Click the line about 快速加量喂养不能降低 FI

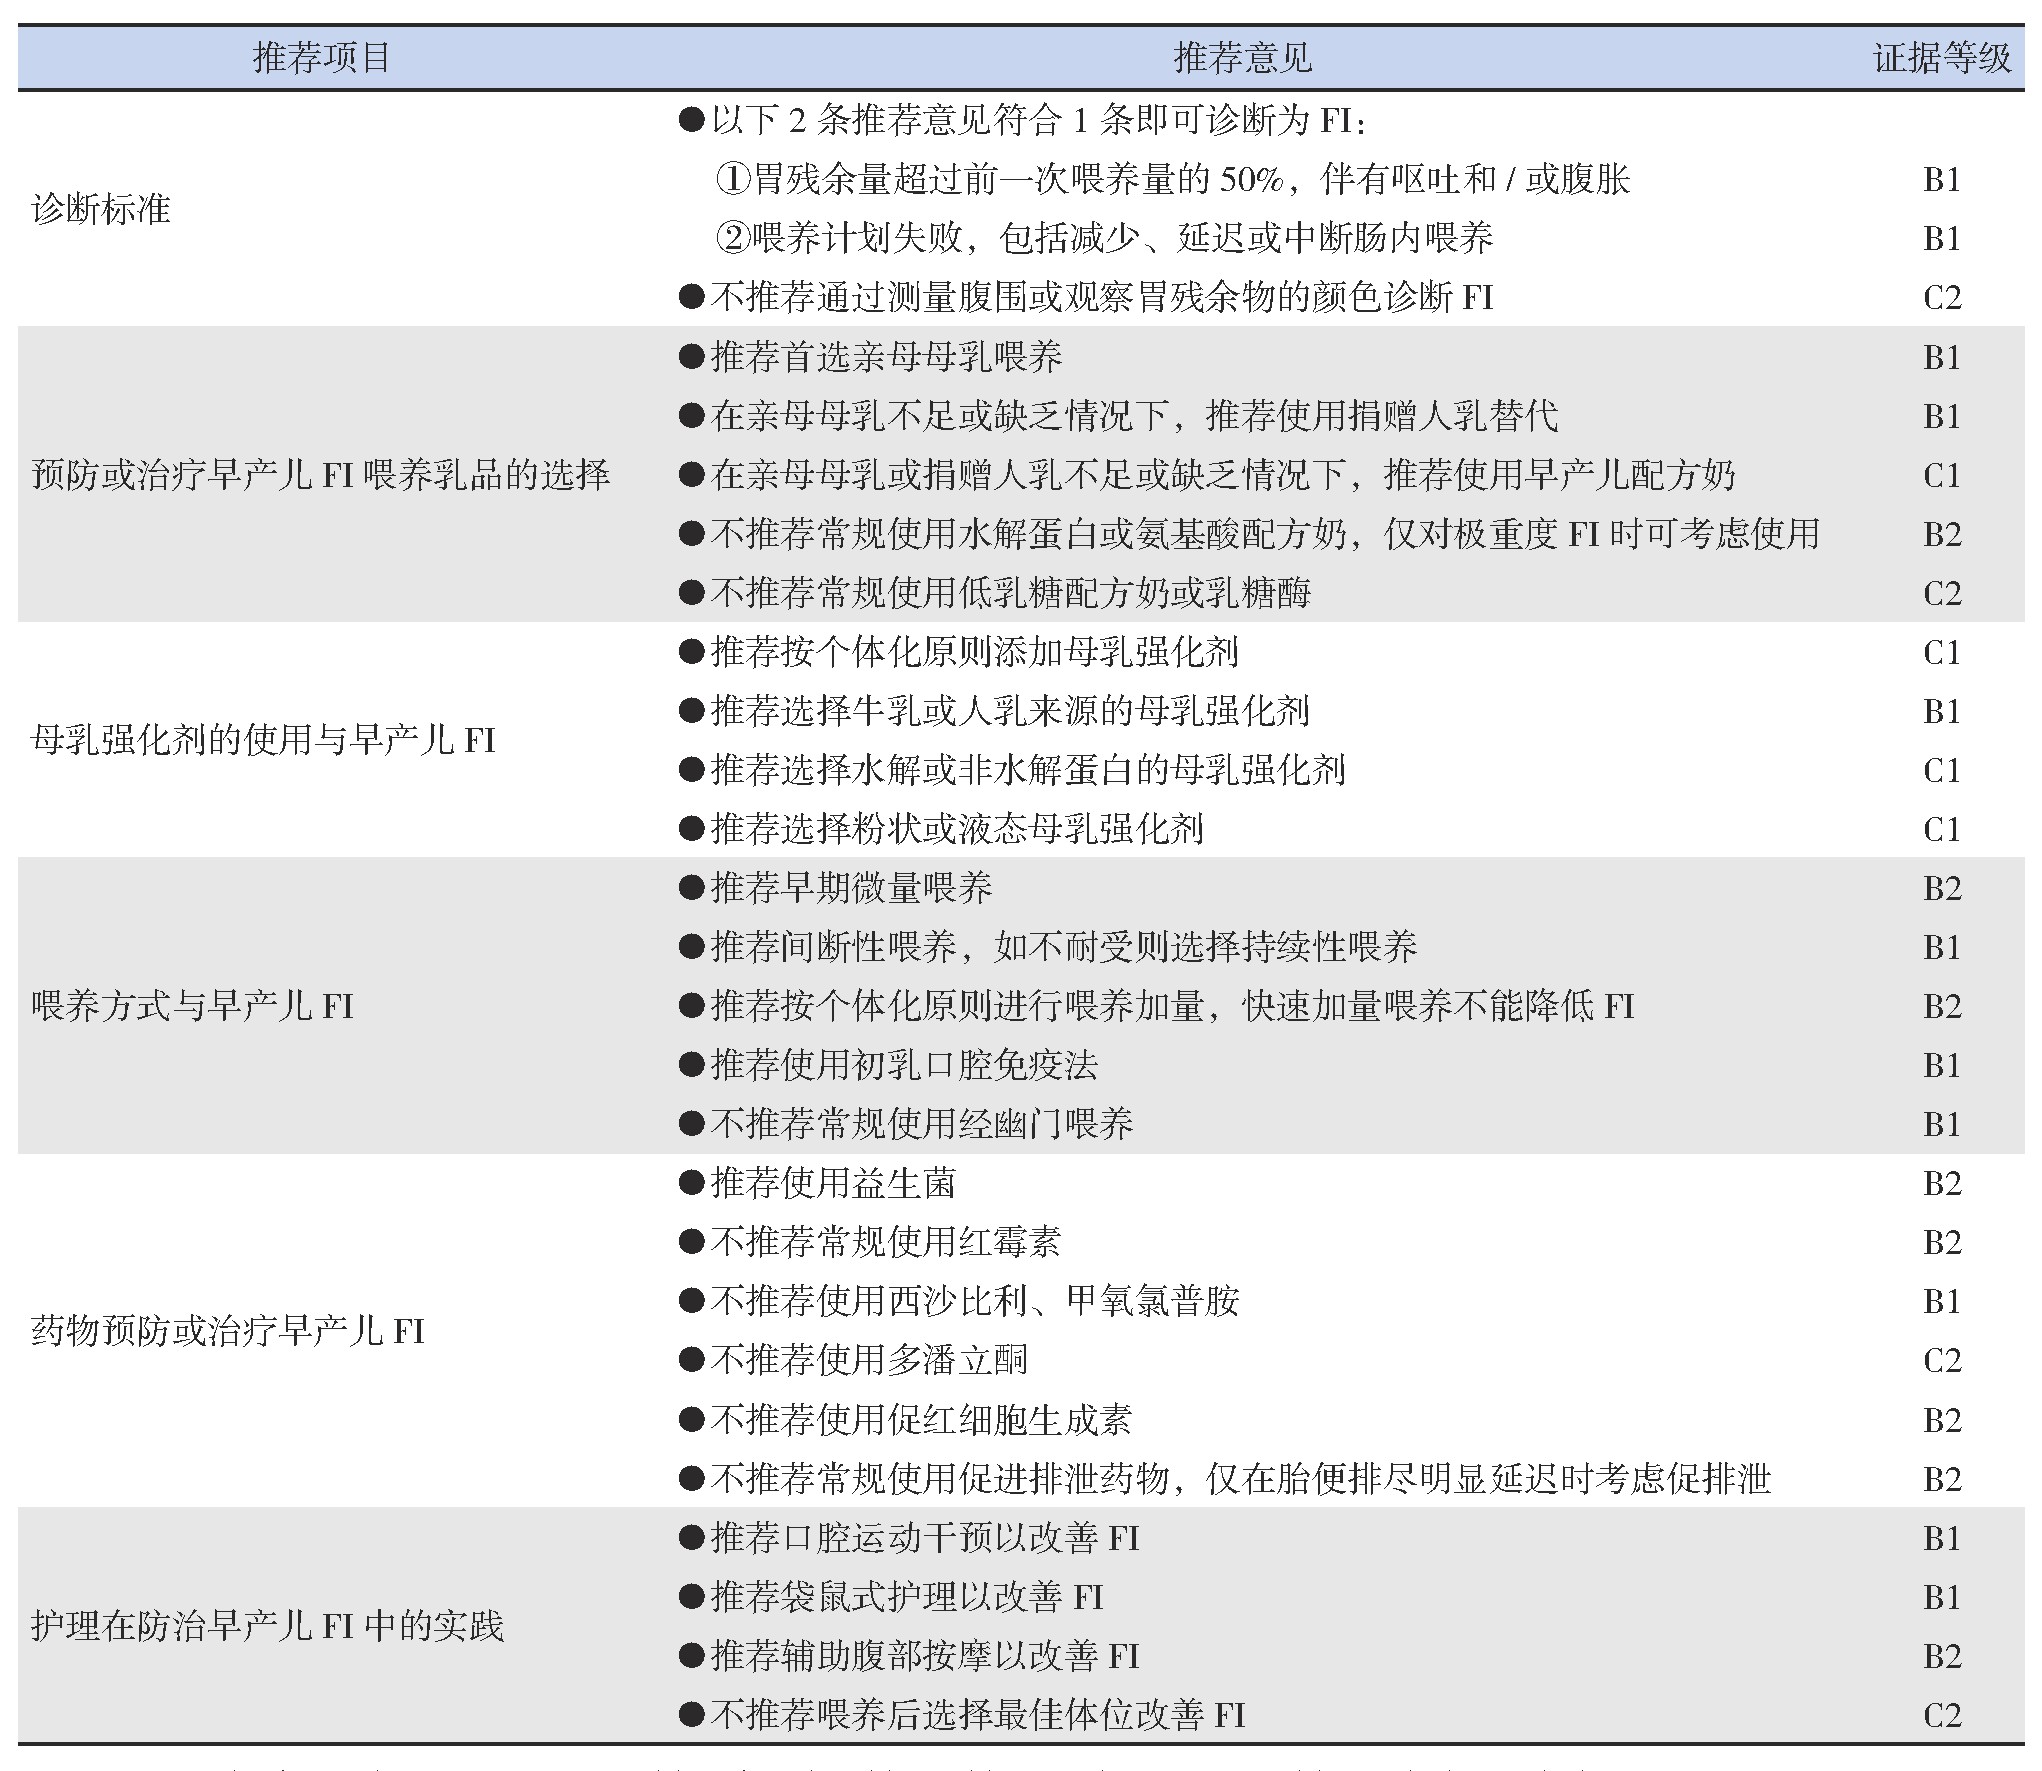[x=1157, y=1006]
